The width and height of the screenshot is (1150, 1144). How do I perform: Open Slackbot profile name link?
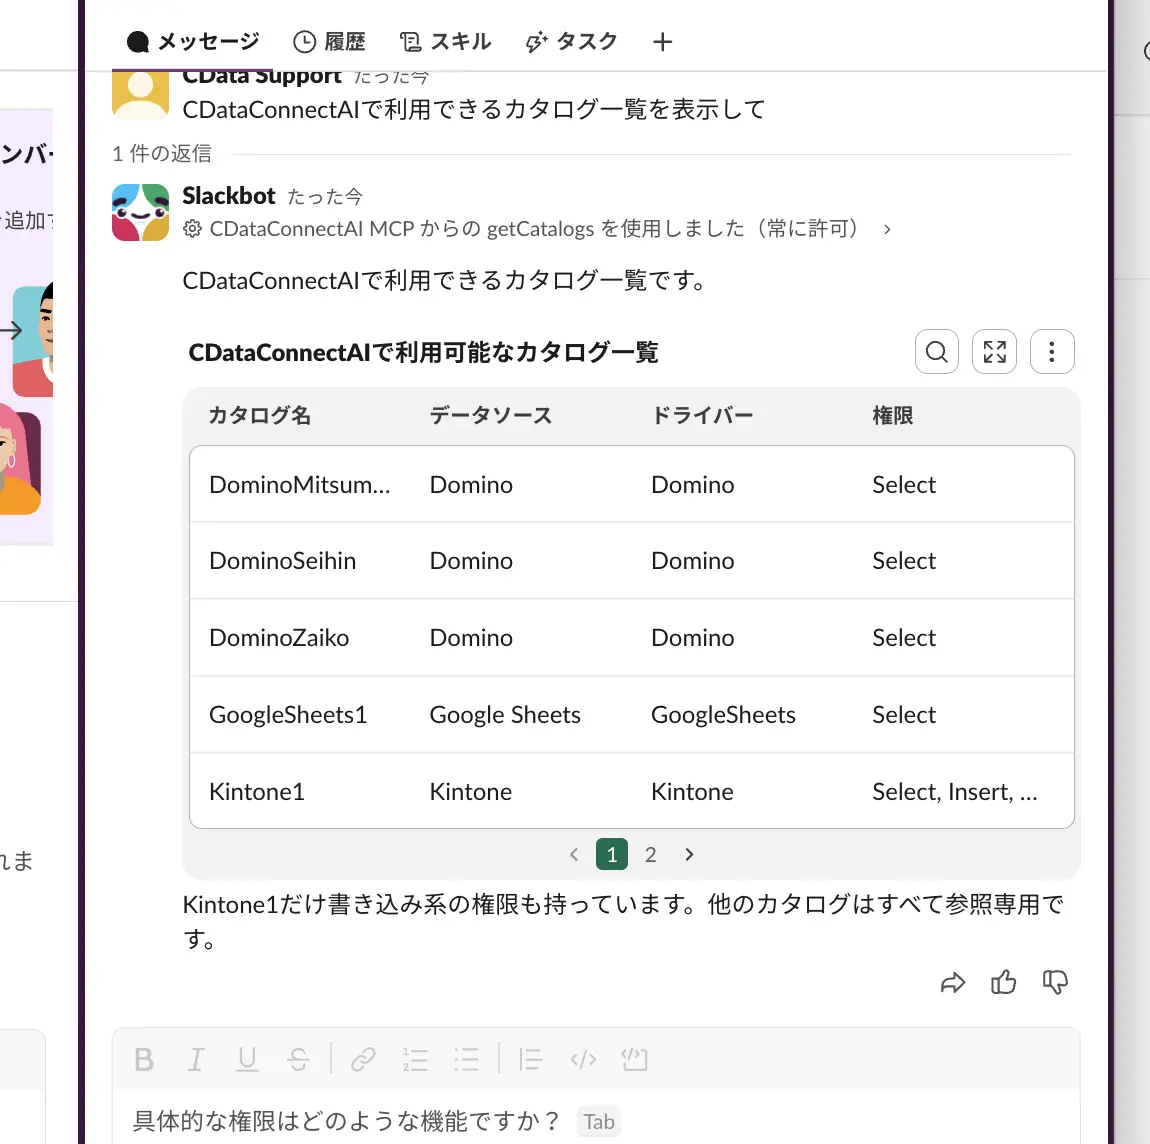point(229,196)
